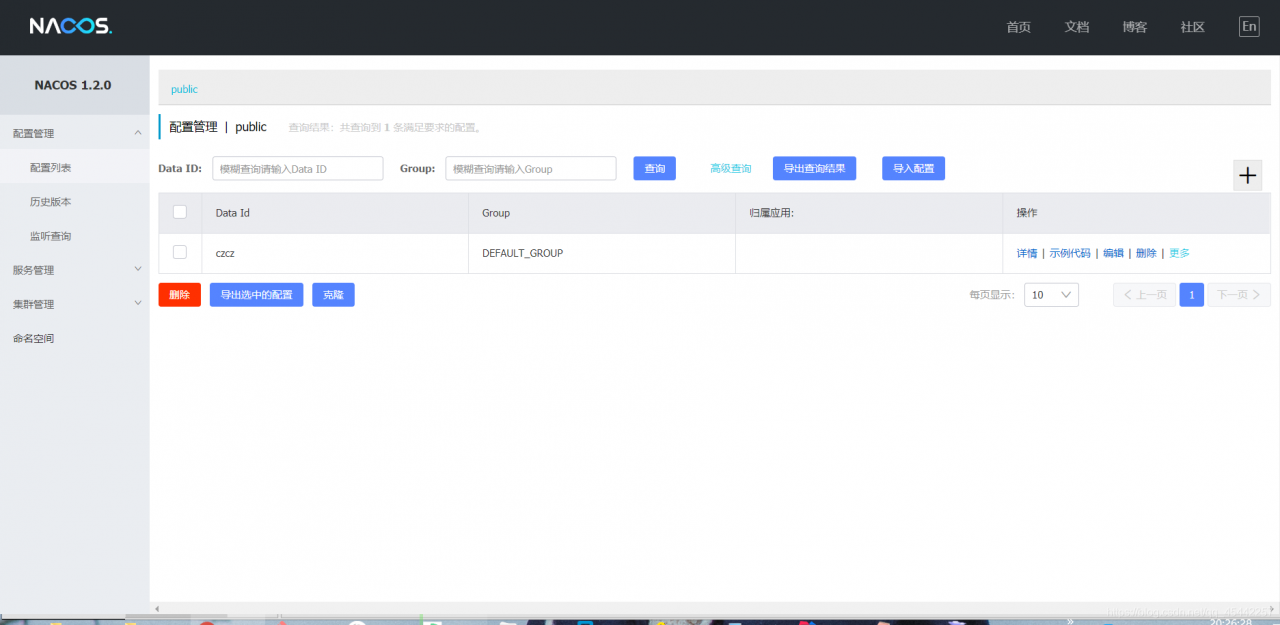Check the checkbox for the czcz row
This screenshot has width=1280, height=625.
tap(180, 252)
